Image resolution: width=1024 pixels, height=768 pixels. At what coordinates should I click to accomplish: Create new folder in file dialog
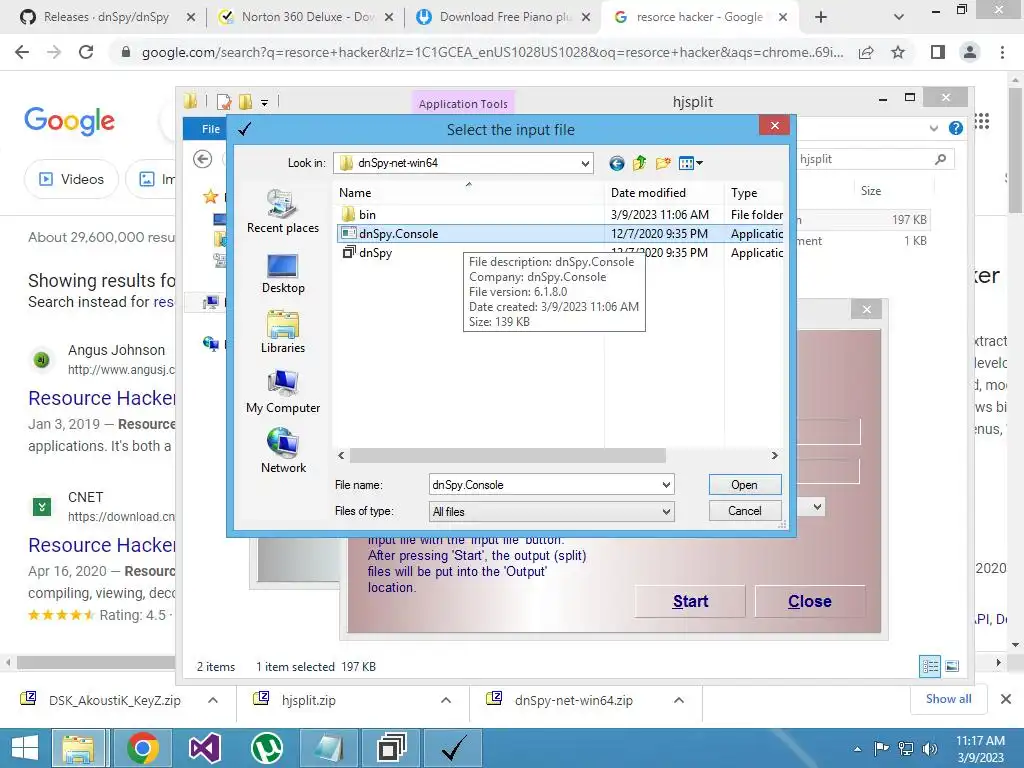click(663, 163)
